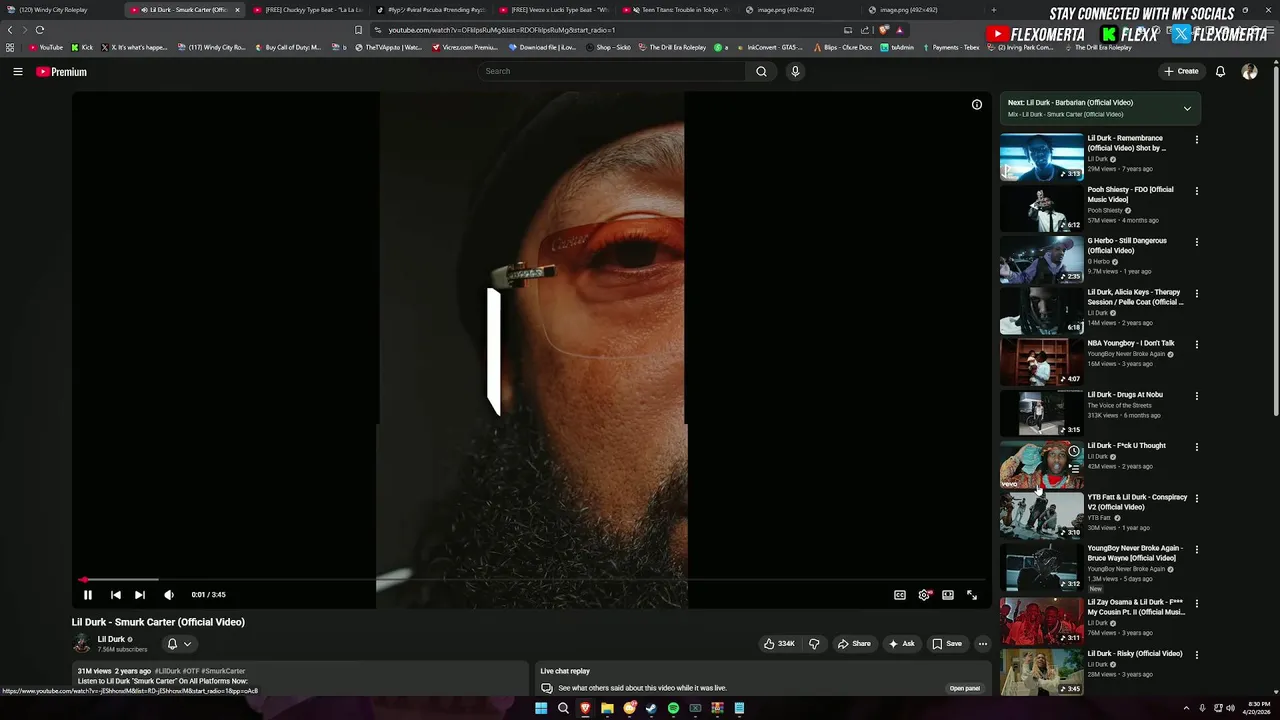Open options for Lil Durk - Drugs At Nobu
1280x720 pixels.
coord(1196,396)
